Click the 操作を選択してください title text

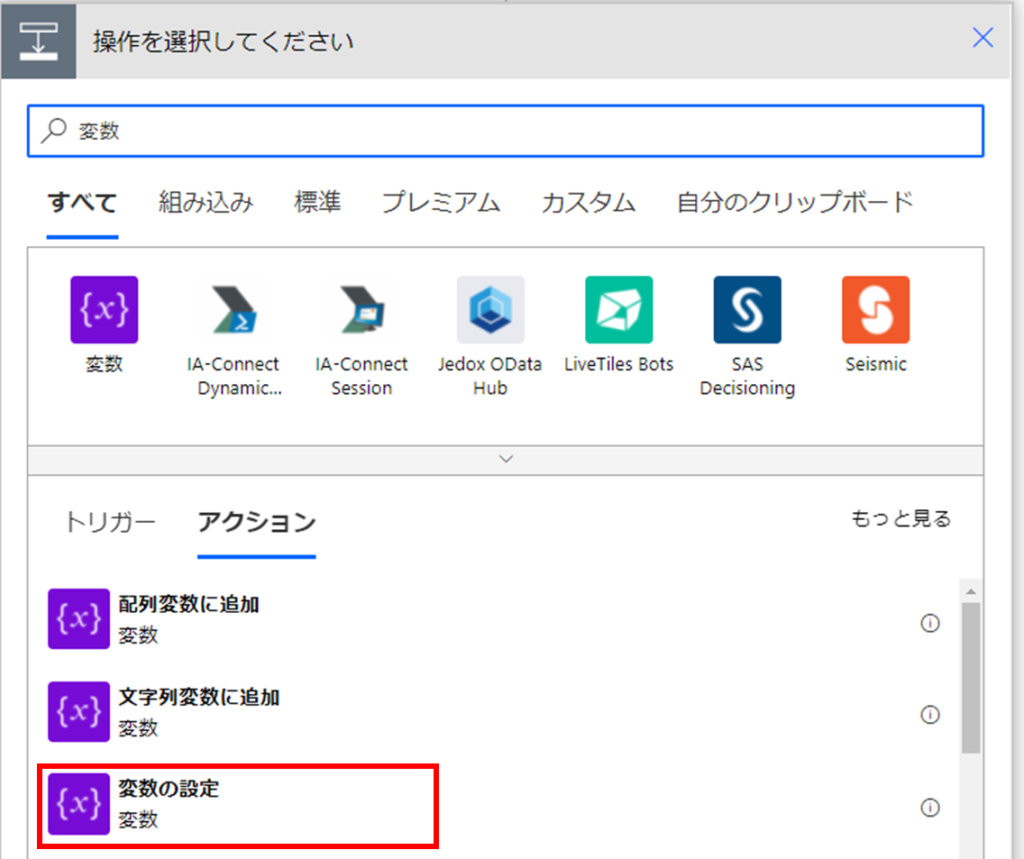coord(223,41)
